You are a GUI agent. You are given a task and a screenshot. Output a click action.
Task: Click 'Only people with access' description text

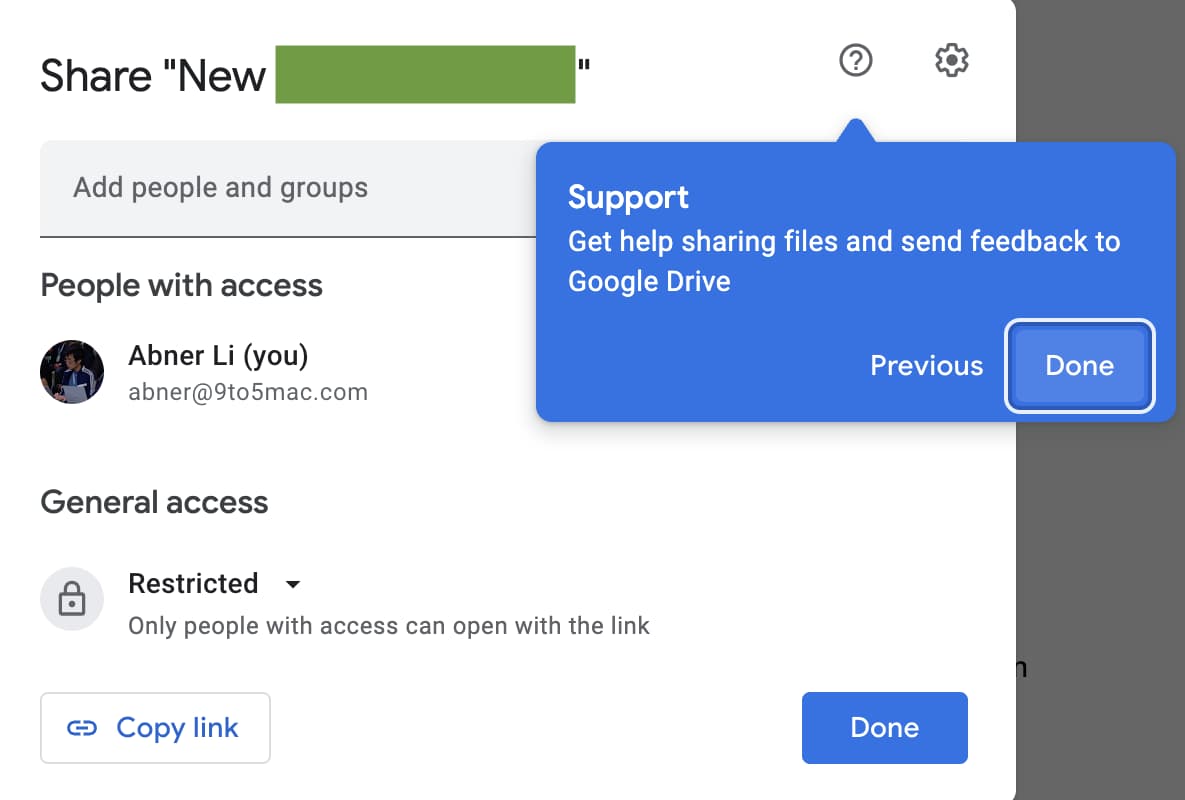[389, 626]
